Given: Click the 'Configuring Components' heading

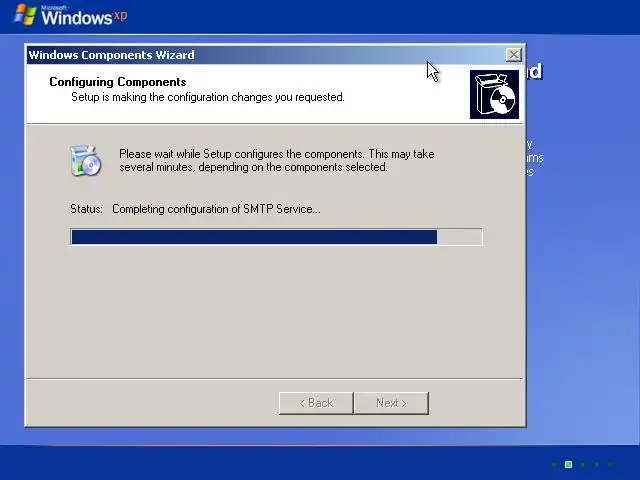Looking at the screenshot, I should pyautogui.click(x=118, y=82).
